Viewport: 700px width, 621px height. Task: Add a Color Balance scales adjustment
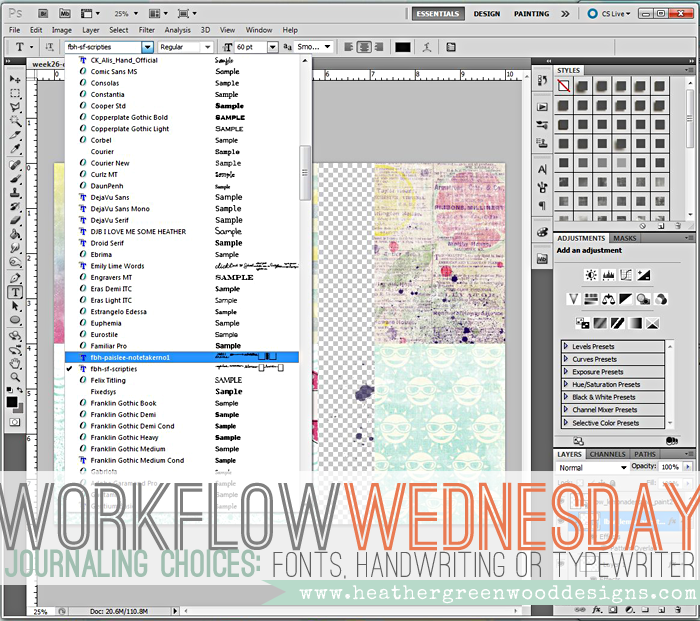click(x=608, y=299)
